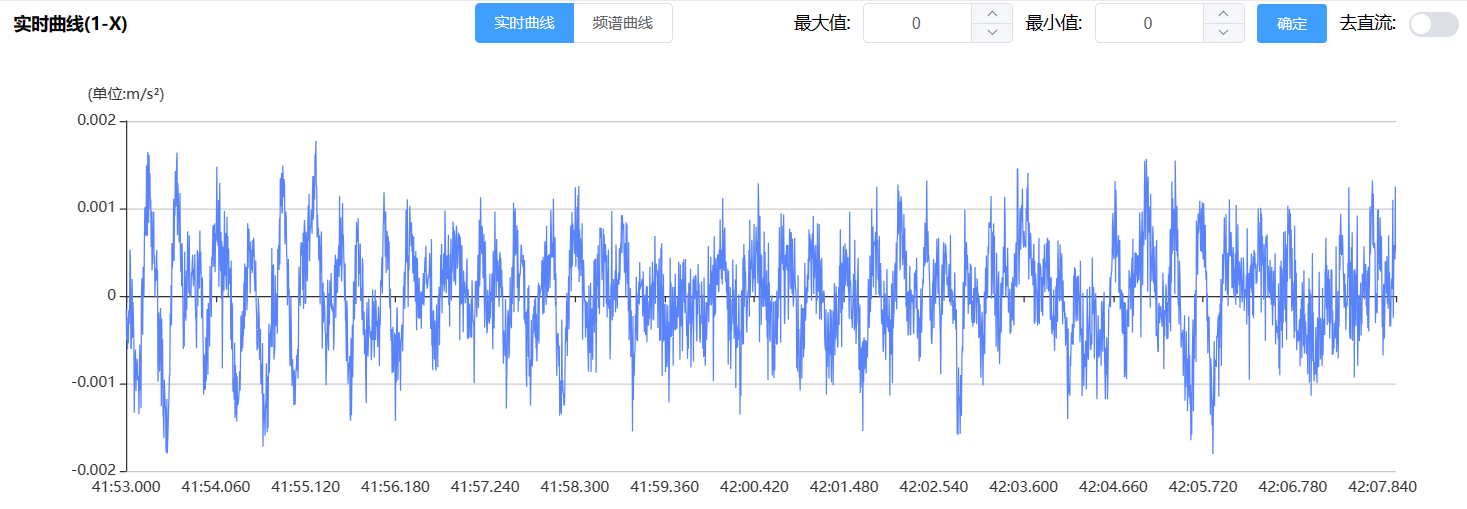Image resolution: width=1467 pixels, height=509 pixels.
Task: Open the 频谱曲线 tab
Action: click(622, 23)
